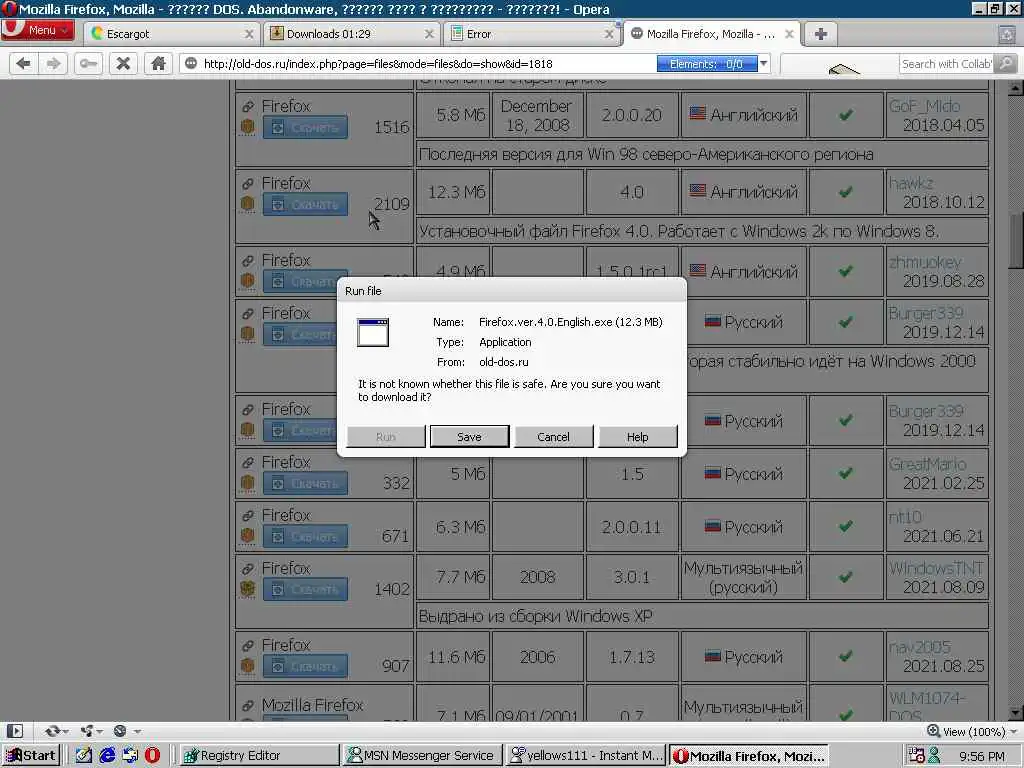Click the package icon on Firefox 1516 row

click(248, 127)
